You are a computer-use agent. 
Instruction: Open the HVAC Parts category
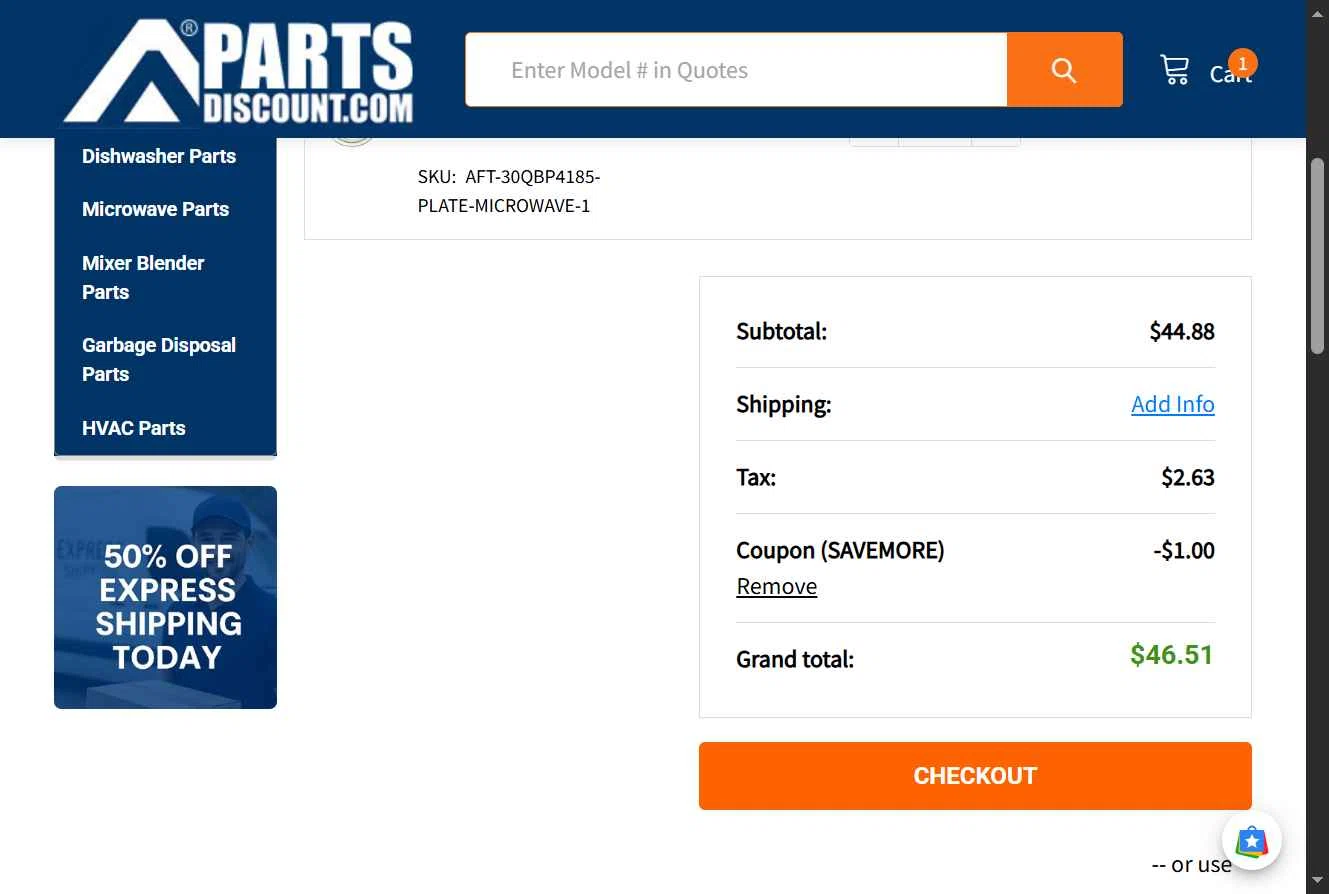click(x=134, y=428)
